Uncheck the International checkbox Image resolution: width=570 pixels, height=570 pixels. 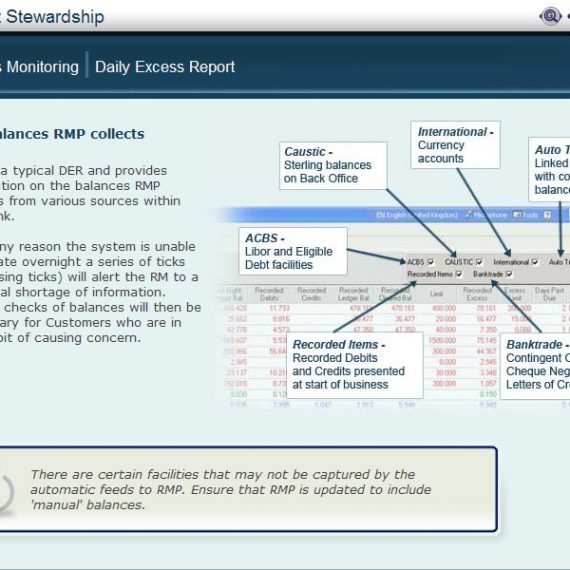point(535,262)
